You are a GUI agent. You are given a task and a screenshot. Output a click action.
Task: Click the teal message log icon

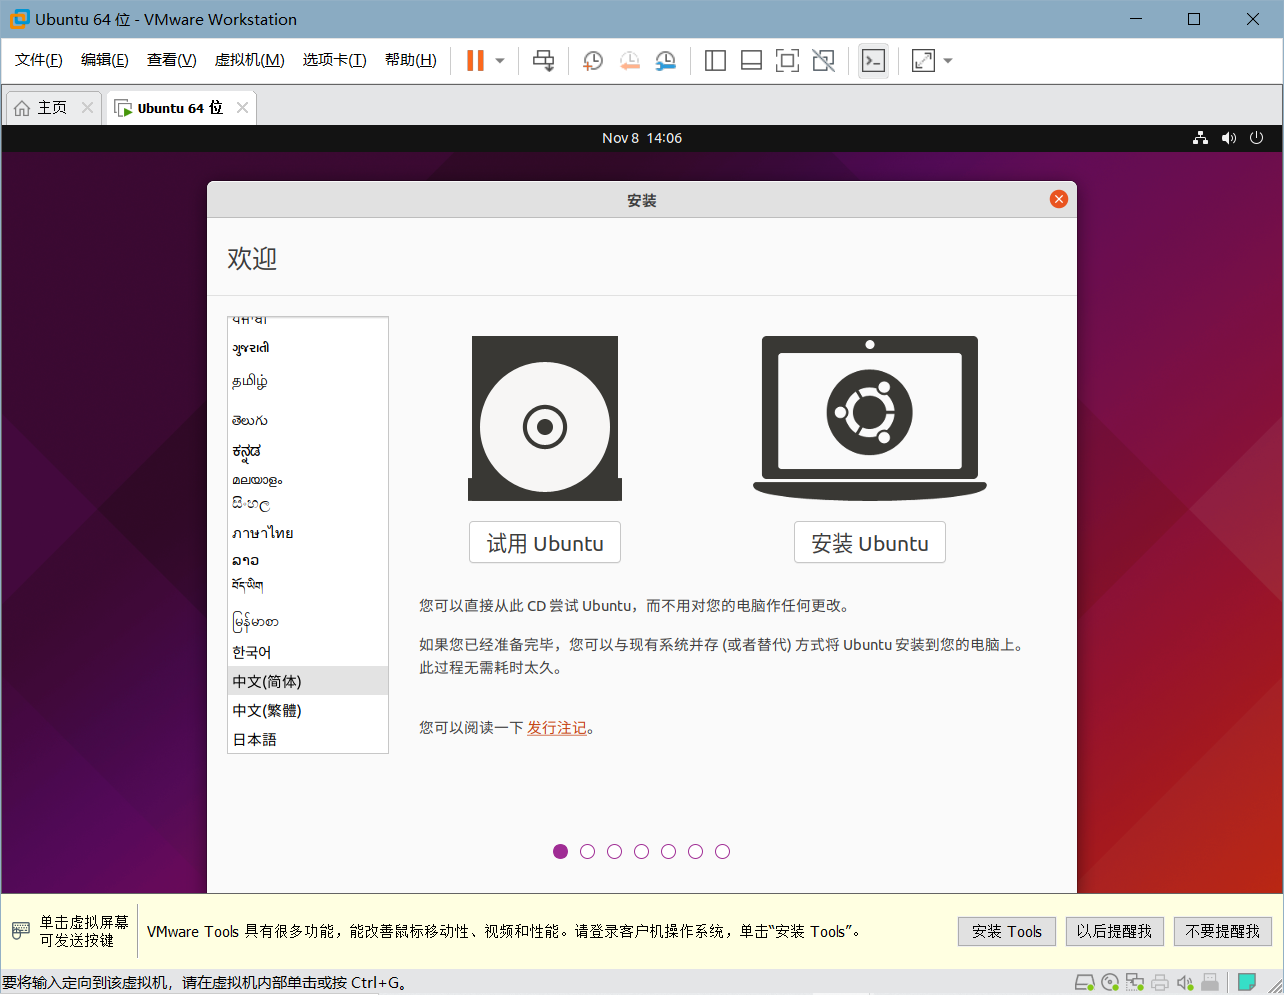[x=1247, y=982]
